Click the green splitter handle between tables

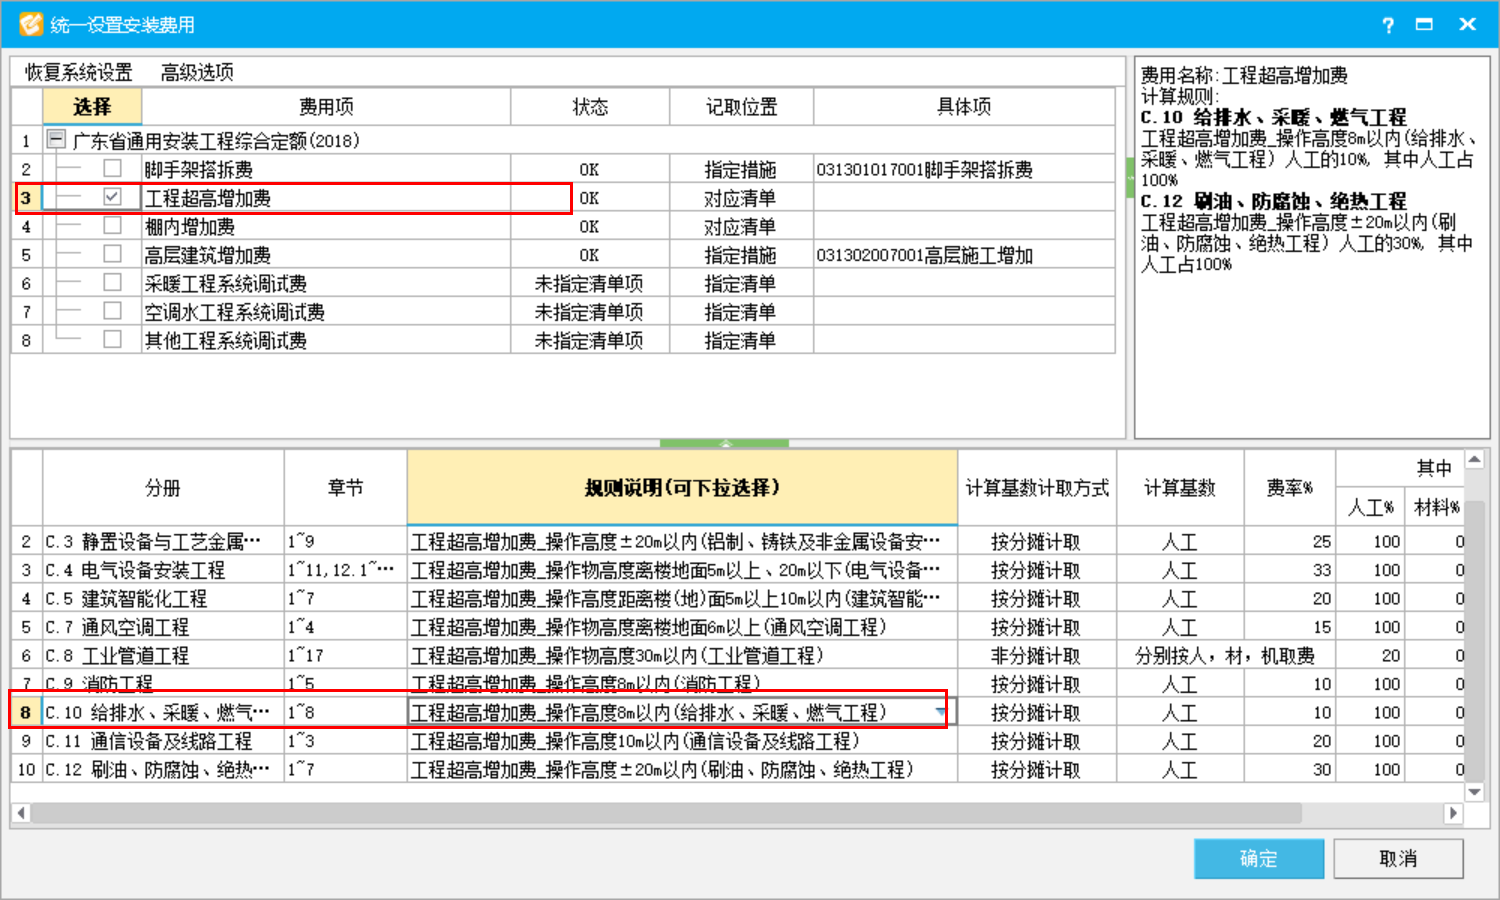click(724, 443)
